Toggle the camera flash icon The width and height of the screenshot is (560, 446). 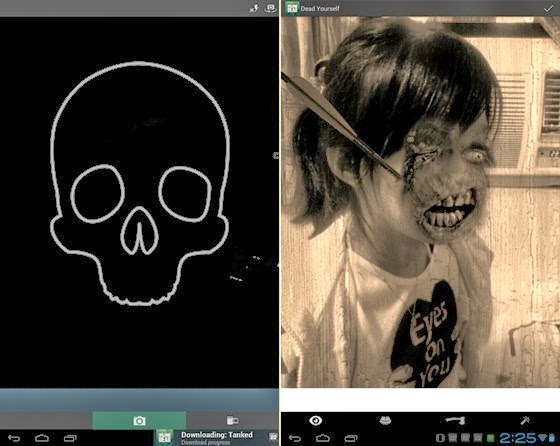click(x=254, y=8)
